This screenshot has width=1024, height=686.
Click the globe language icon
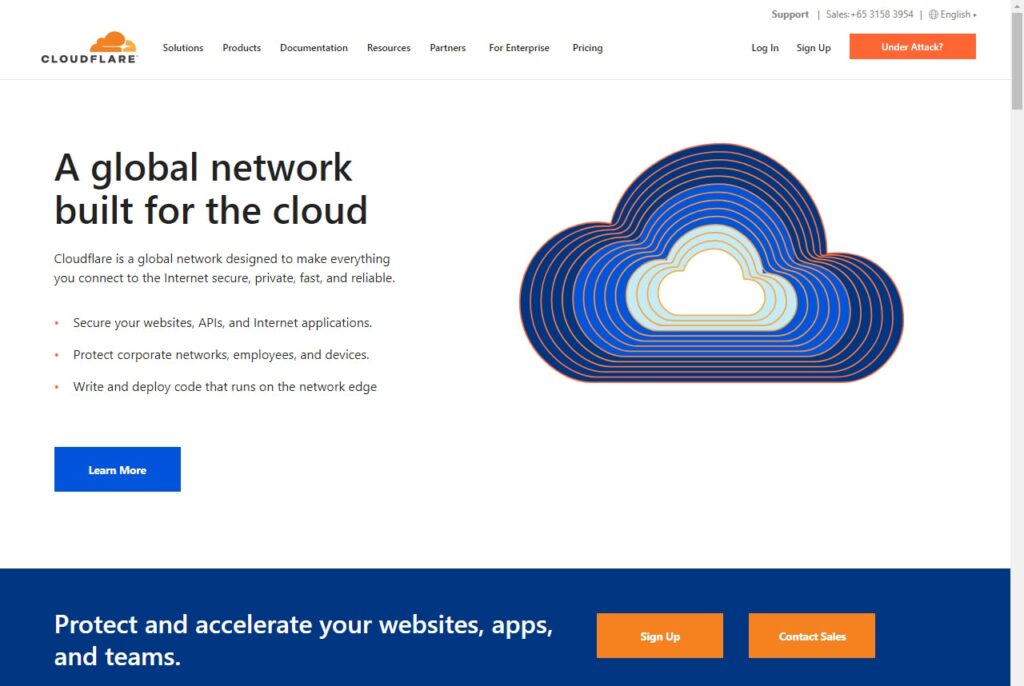(x=933, y=14)
